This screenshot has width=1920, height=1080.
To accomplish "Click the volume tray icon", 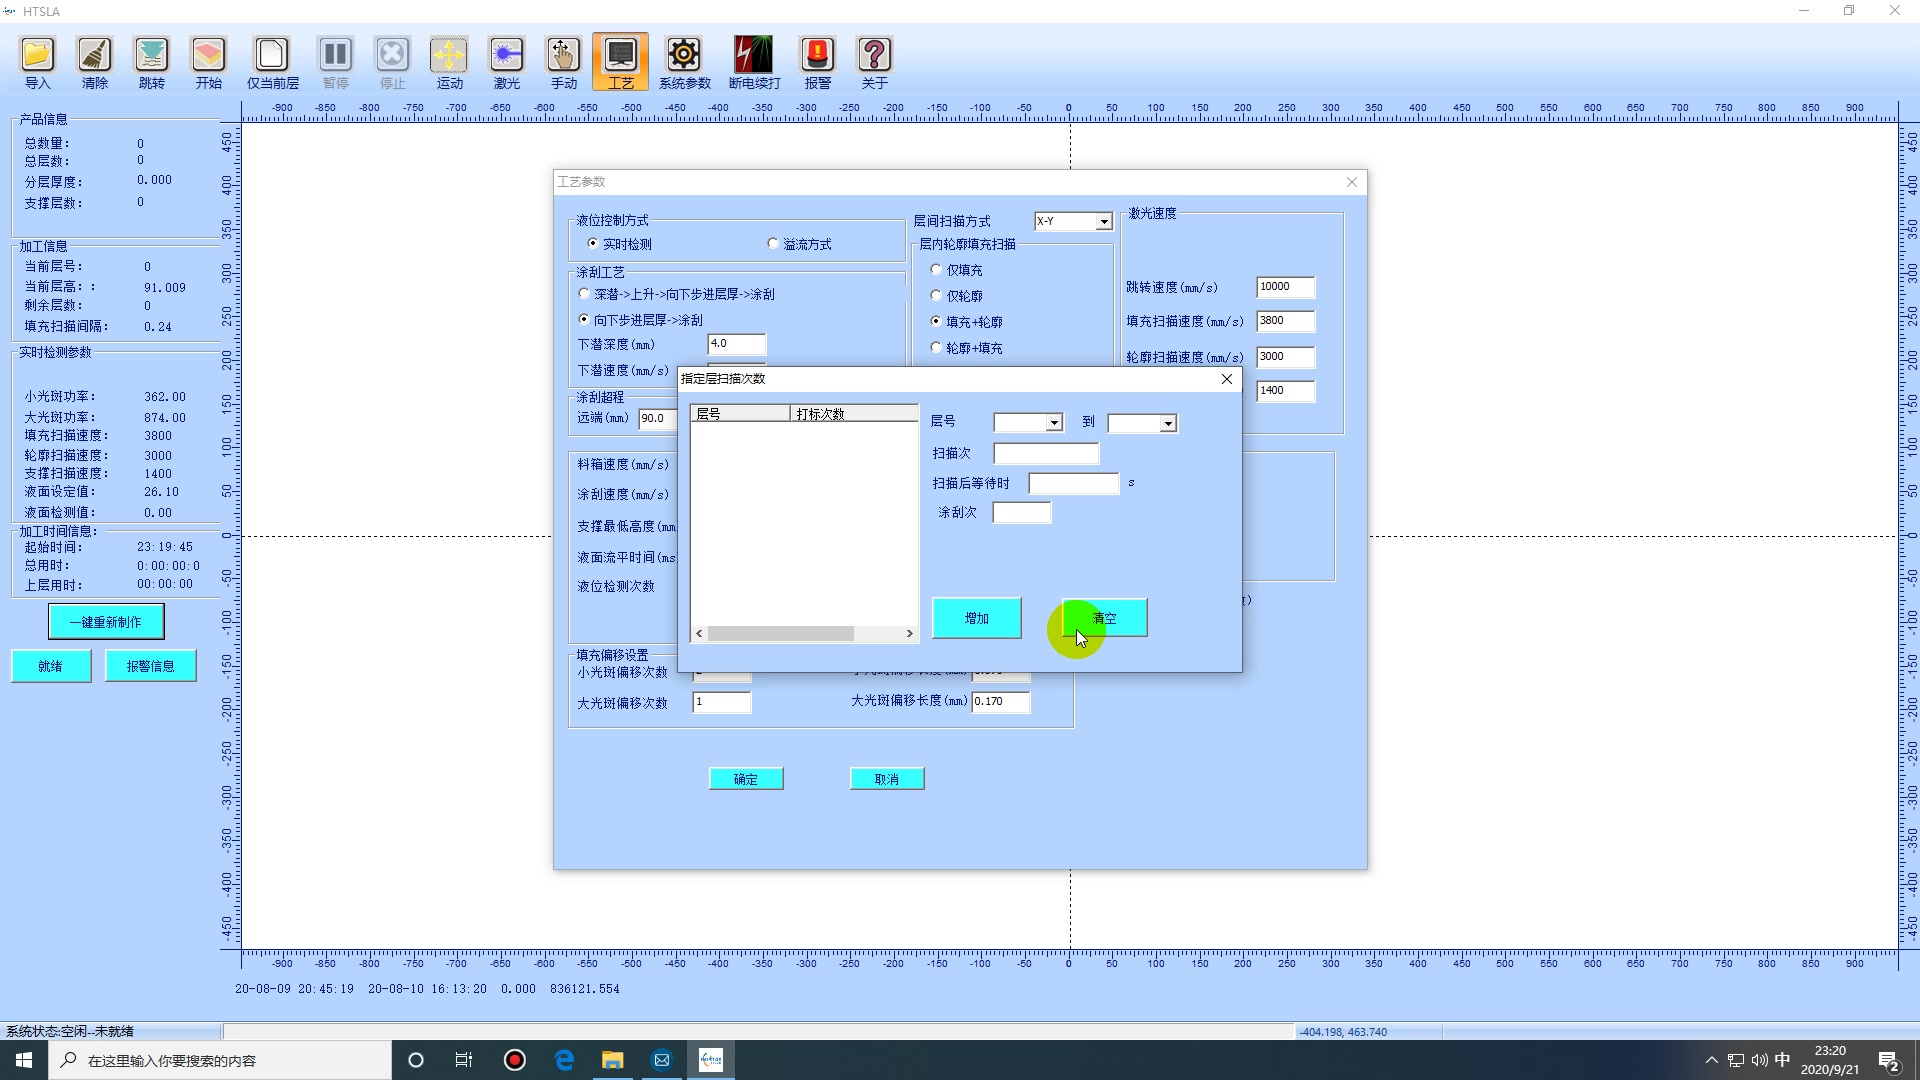I will coord(1759,1060).
